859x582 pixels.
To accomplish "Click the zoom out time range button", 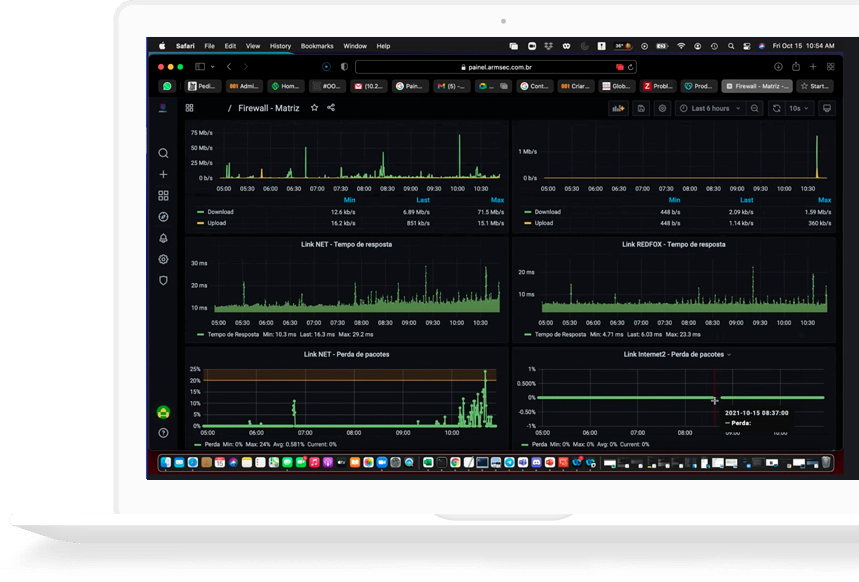I will coord(755,108).
